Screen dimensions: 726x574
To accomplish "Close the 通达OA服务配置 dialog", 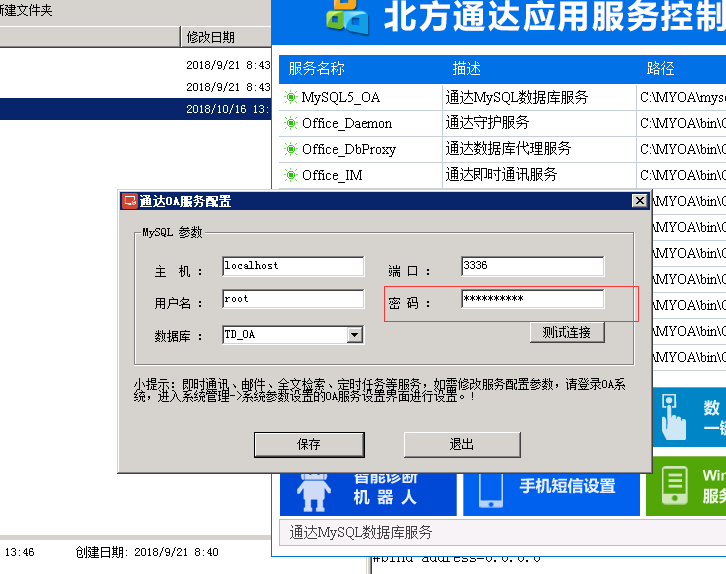I will click(x=639, y=201).
